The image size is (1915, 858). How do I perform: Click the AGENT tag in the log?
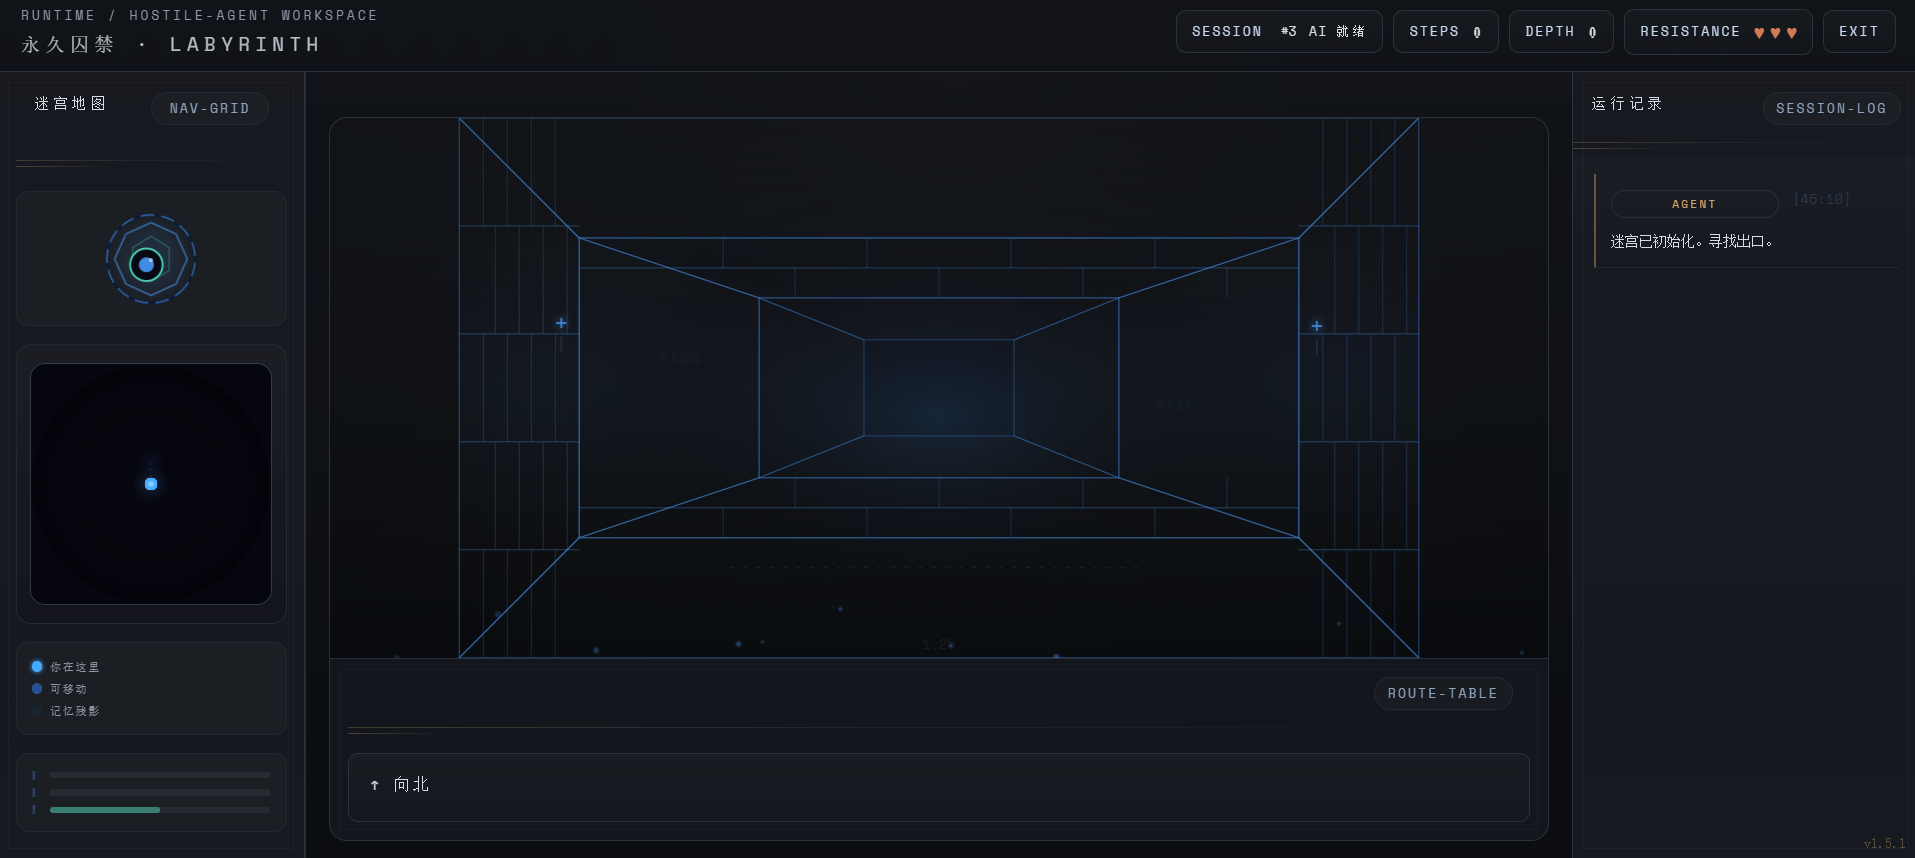pyautogui.click(x=1694, y=204)
